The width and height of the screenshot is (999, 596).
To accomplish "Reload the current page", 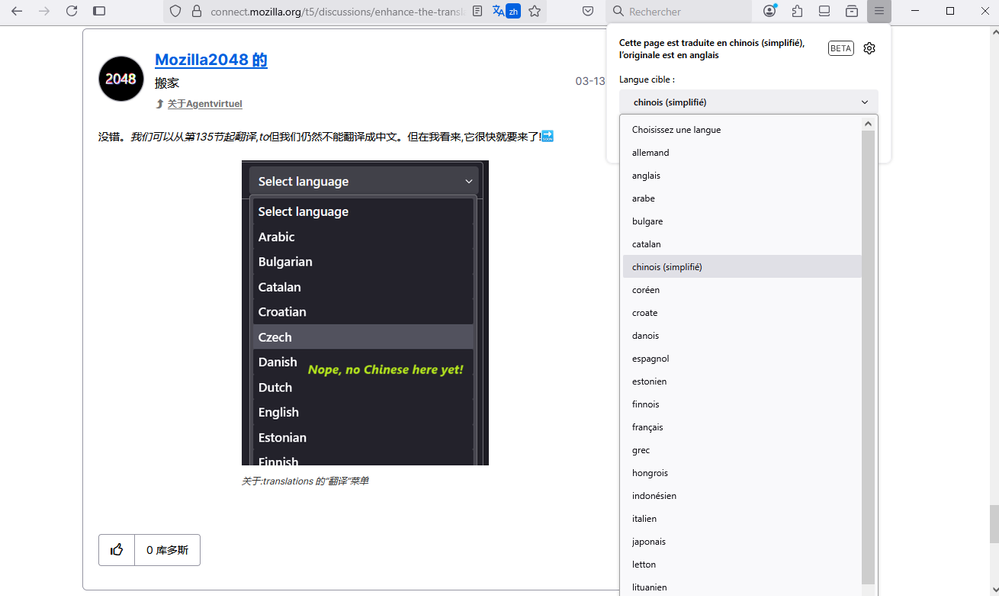I will click(x=71, y=11).
